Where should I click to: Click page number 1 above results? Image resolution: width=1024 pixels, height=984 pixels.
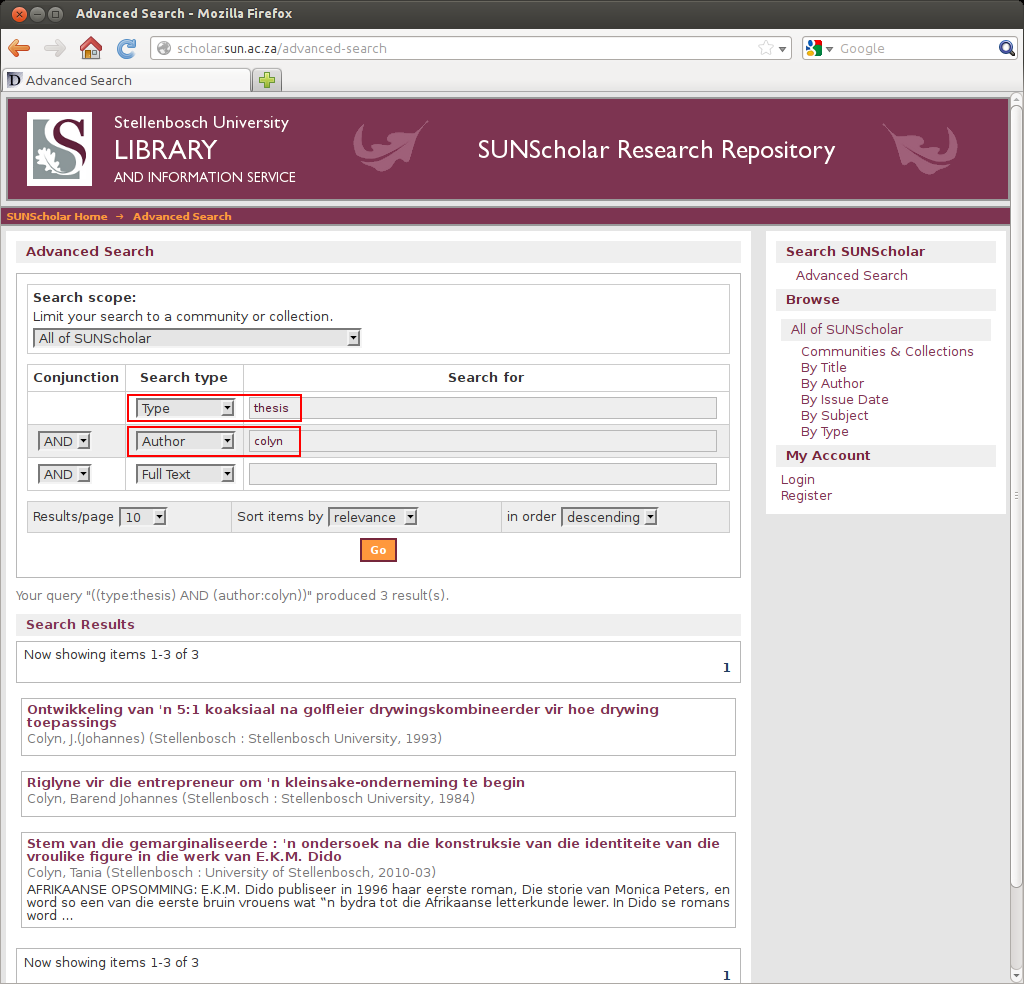726,667
